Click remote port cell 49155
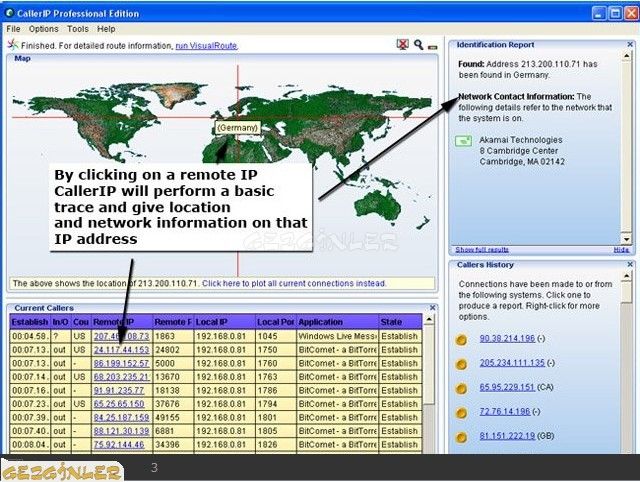Image resolution: width=640 pixels, height=482 pixels. click(x=173, y=418)
